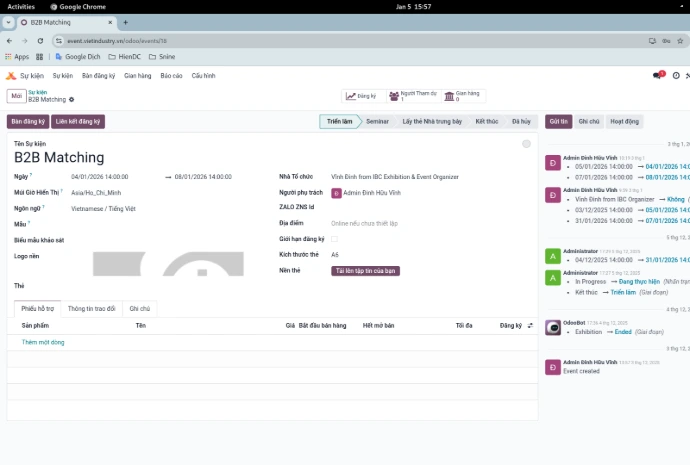Open the Báo cáo menu
The height and width of the screenshot is (465, 690).
tap(171, 75)
